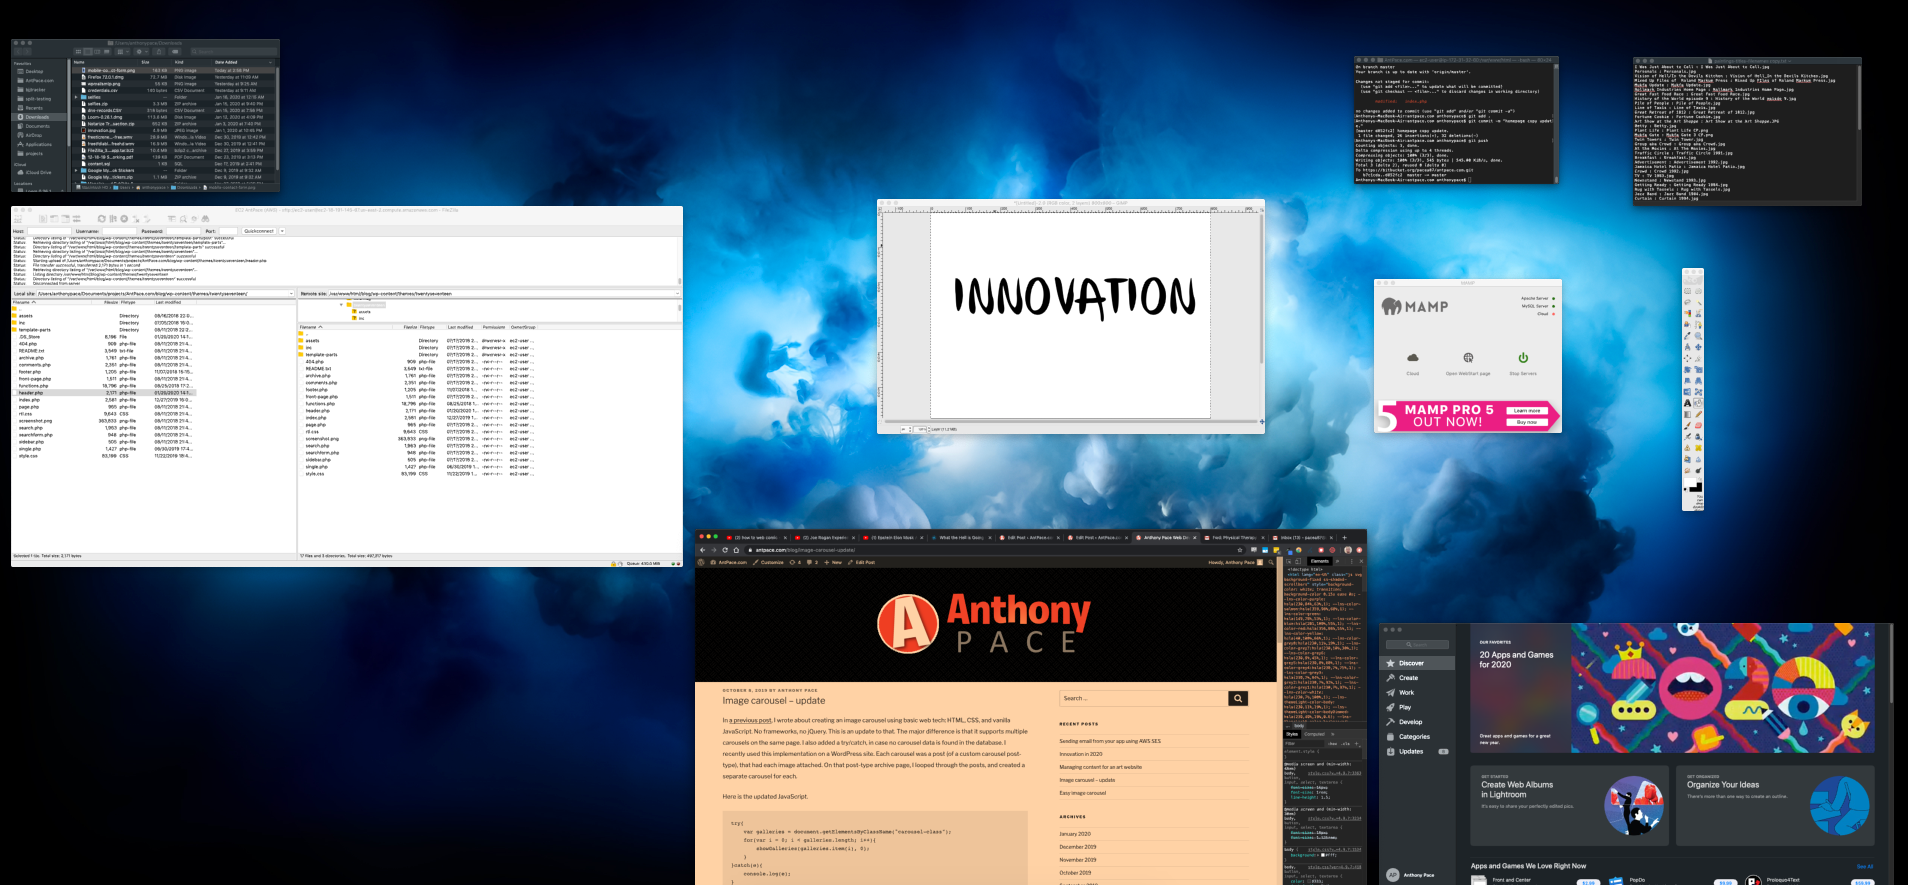Select the Paintbrush tool in GIMP toolbox
The height and width of the screenshot is (885, 1908).
click(1687, 425)
